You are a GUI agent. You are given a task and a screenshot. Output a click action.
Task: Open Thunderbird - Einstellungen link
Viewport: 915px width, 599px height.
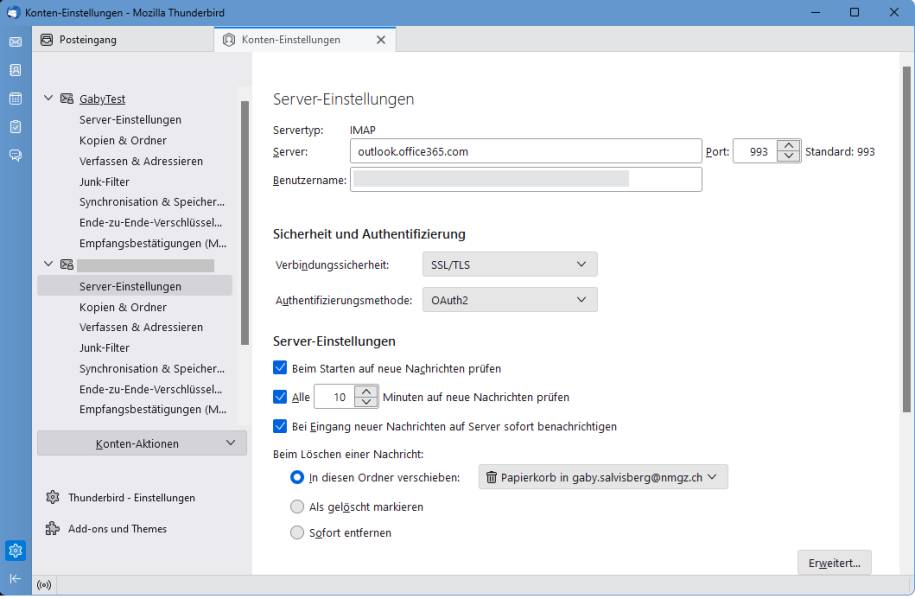(131, 498)
